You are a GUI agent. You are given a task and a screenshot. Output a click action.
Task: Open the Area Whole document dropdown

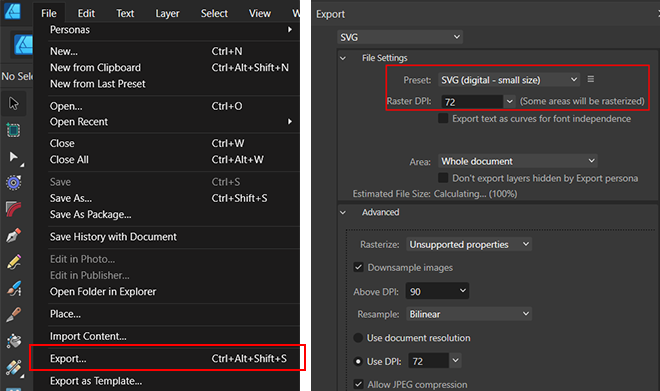tap(518, 161)
